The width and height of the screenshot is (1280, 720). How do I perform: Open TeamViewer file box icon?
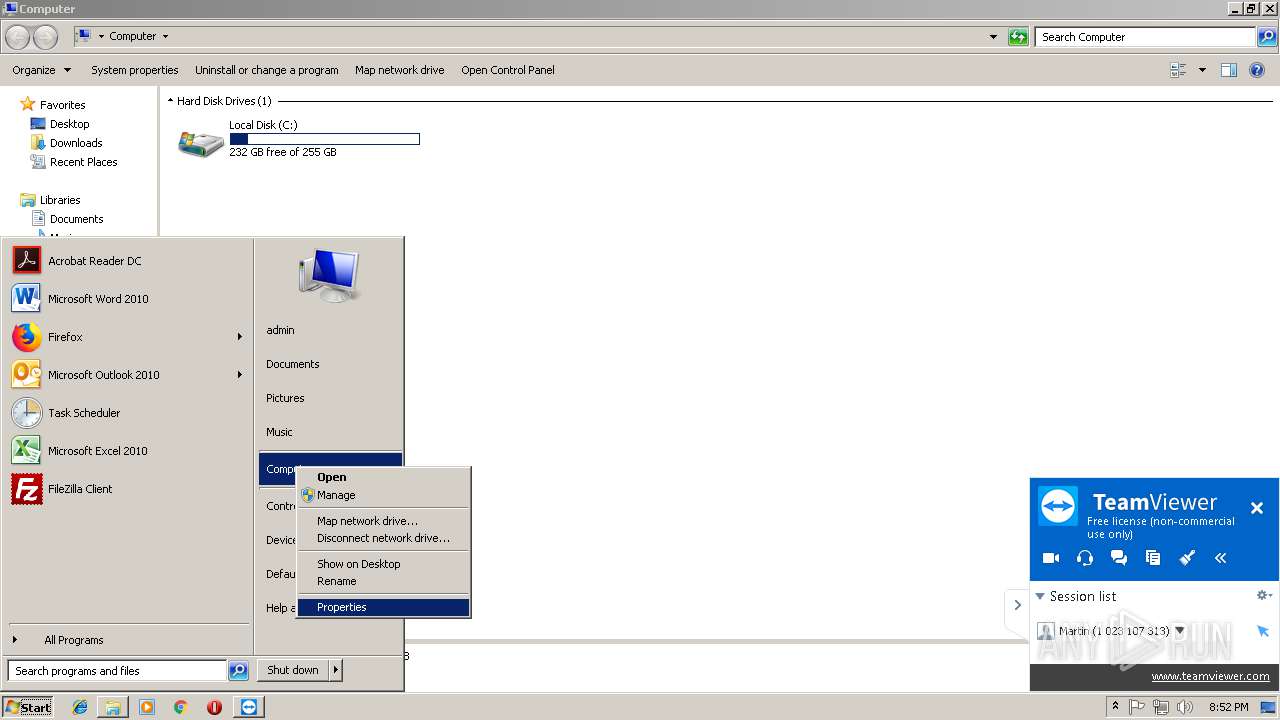pyautogui.click(x=1153, y=558)
